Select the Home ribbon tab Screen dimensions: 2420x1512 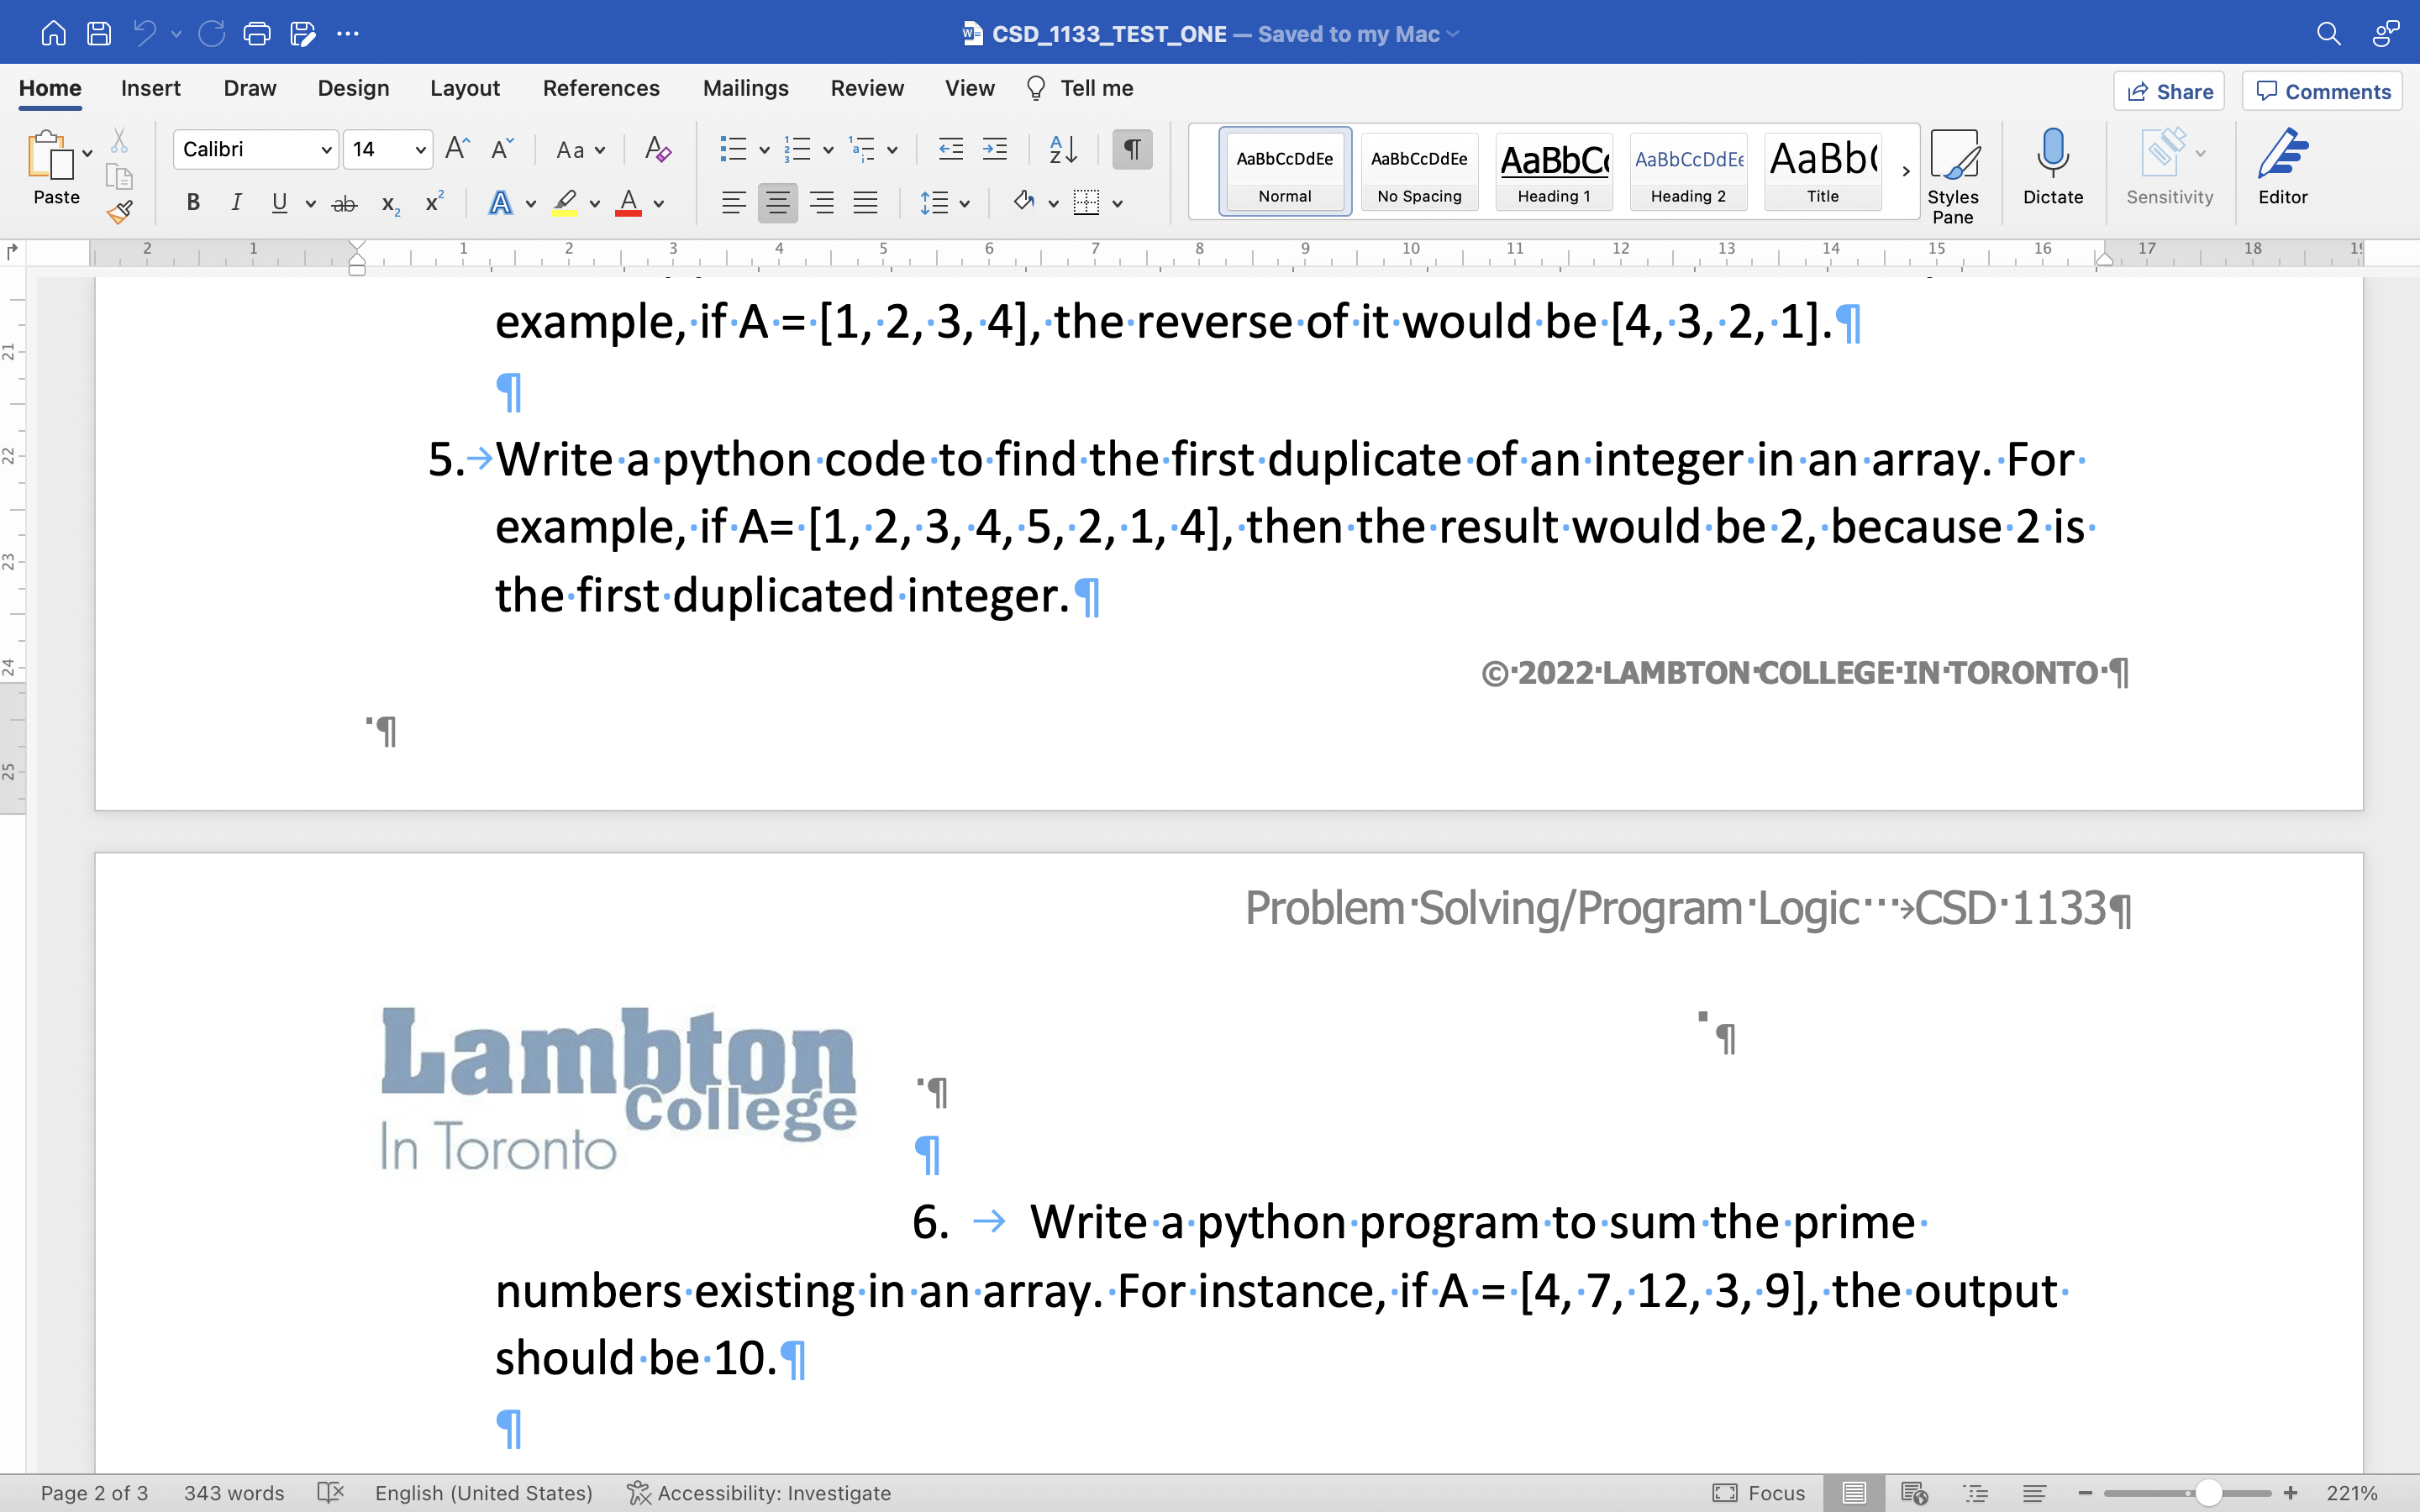tap(47, 87)
